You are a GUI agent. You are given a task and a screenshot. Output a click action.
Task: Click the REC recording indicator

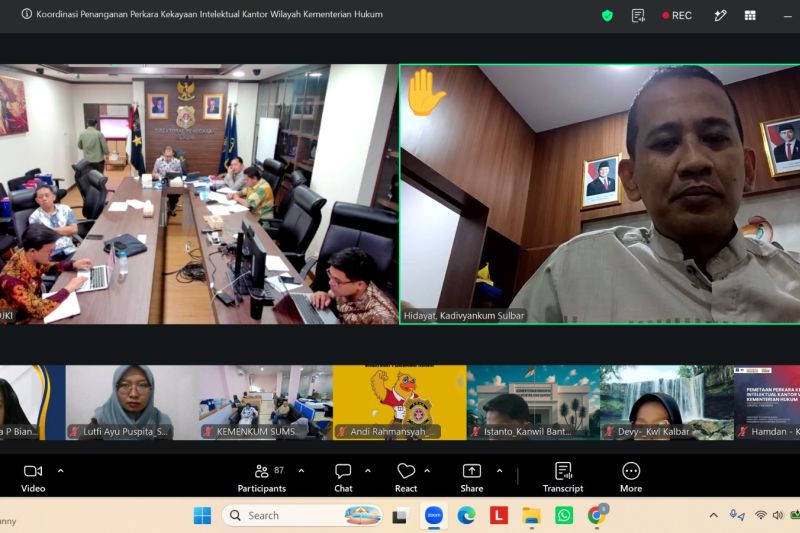[x=677, y=16]
